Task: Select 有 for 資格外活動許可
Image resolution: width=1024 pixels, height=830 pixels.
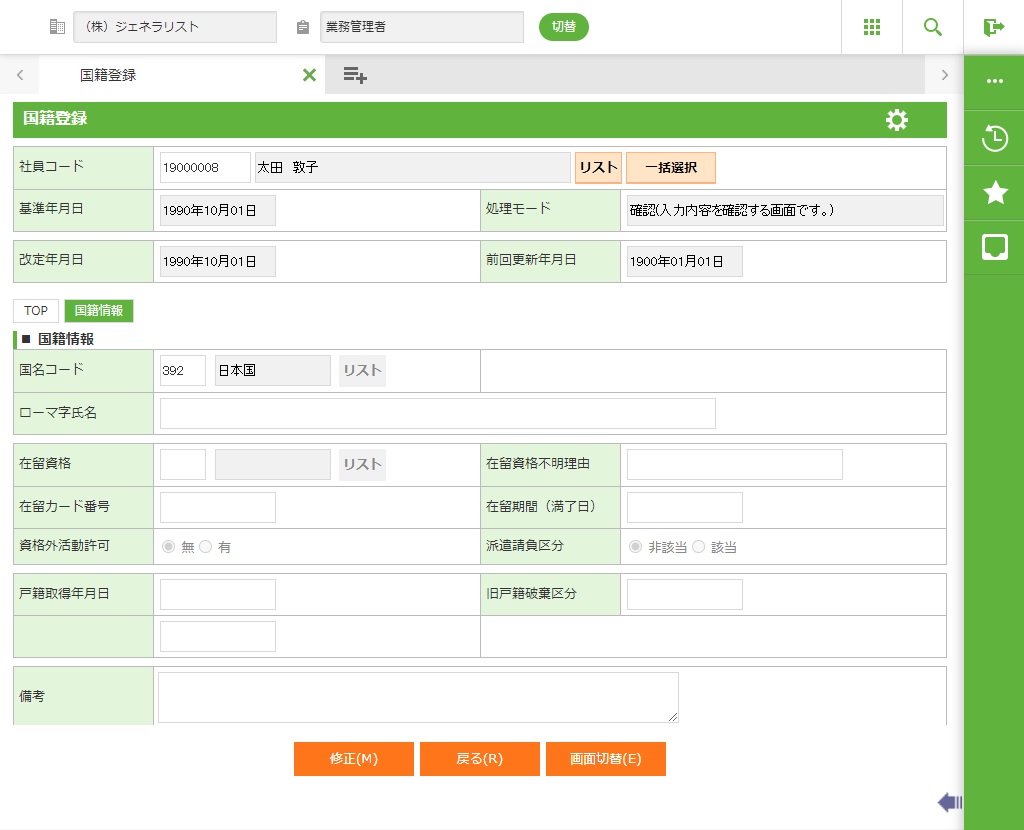Action: pyautogui.click(x=206, y=547)
